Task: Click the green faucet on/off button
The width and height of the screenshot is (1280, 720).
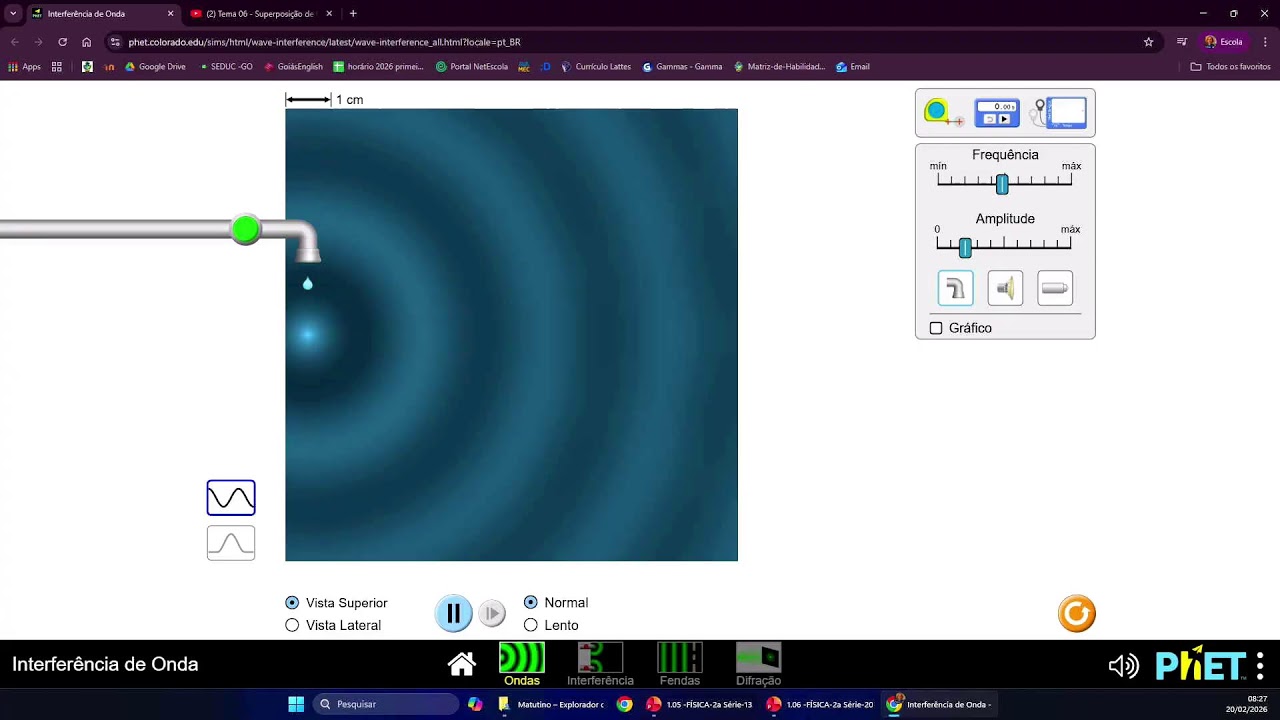Action: point(245,230)
